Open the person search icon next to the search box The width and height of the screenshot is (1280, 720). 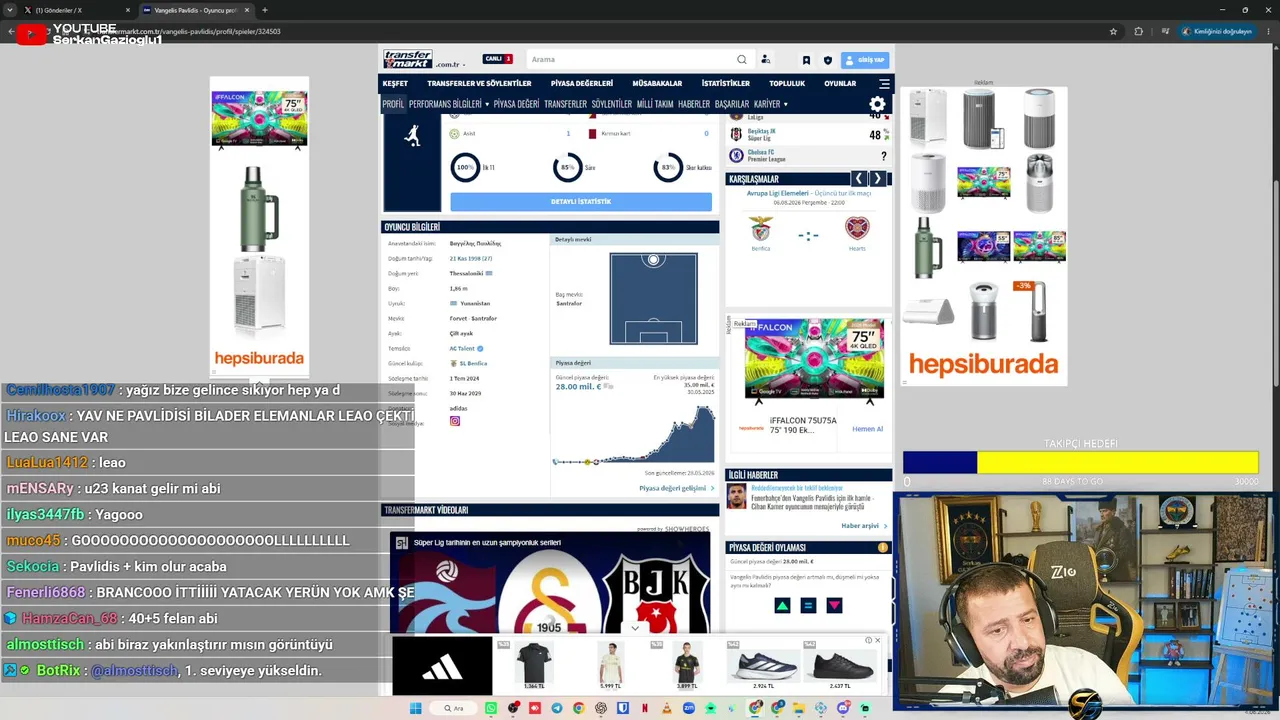coord(765,59)
